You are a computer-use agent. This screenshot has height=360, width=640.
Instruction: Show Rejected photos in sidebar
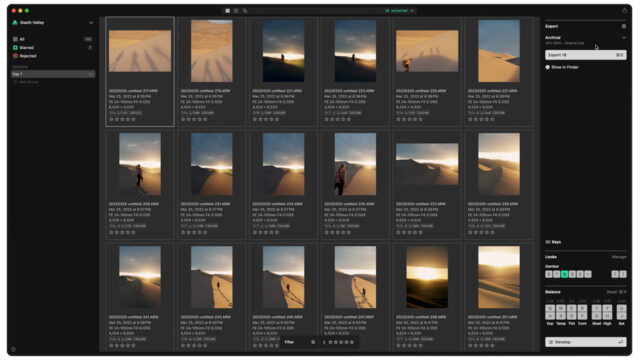[x=53, y=56]
